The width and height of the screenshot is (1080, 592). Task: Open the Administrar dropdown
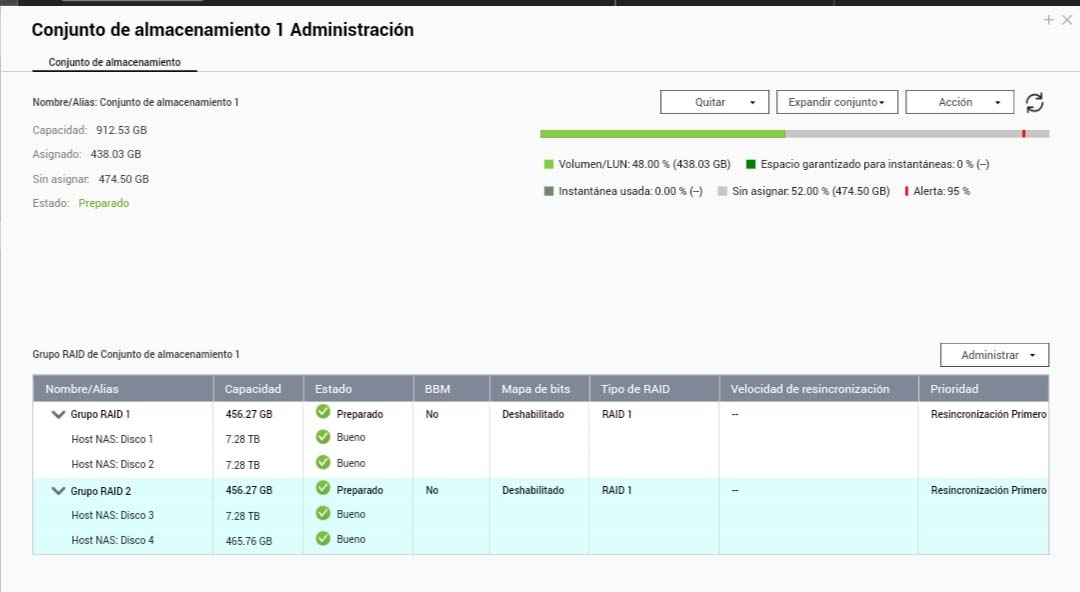coord(994,355)
